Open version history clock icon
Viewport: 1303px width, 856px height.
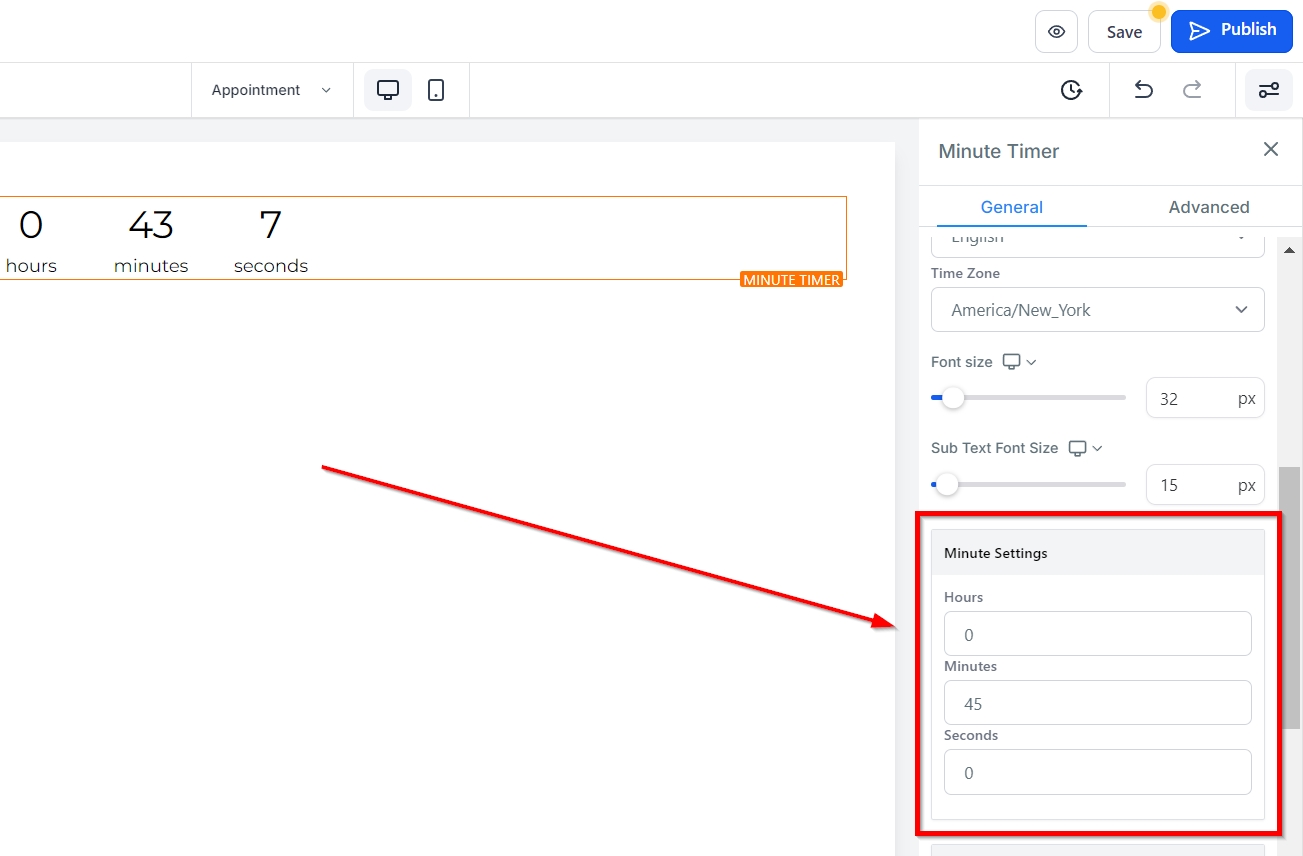click(x=1071, y=90)
